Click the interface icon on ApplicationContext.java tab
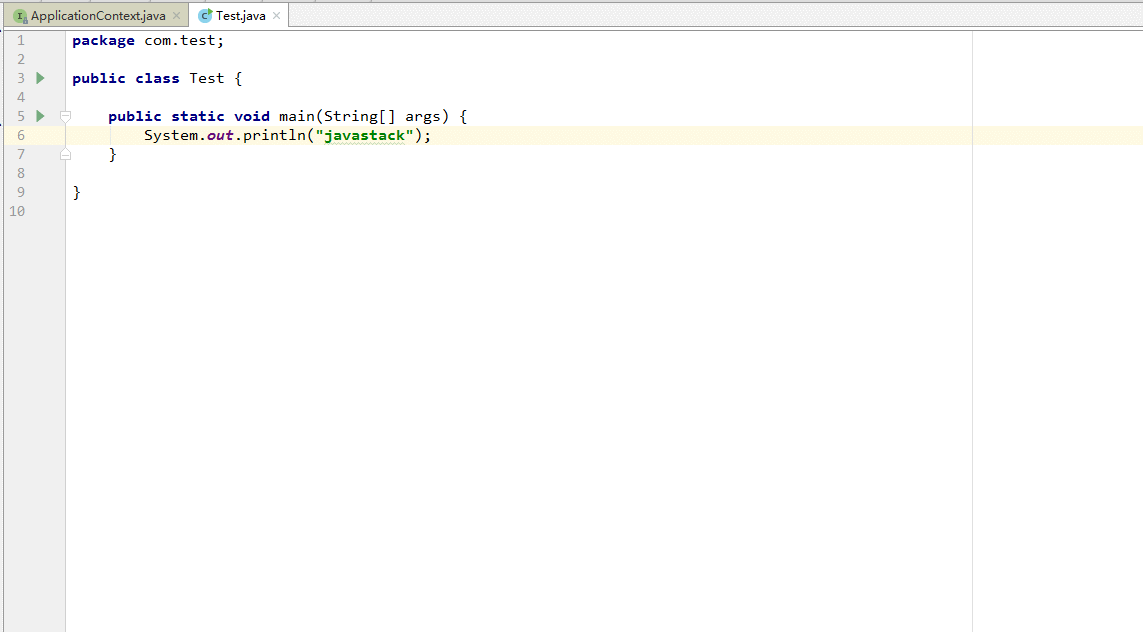The image size is (1143, 632). (x=20, y=15)
